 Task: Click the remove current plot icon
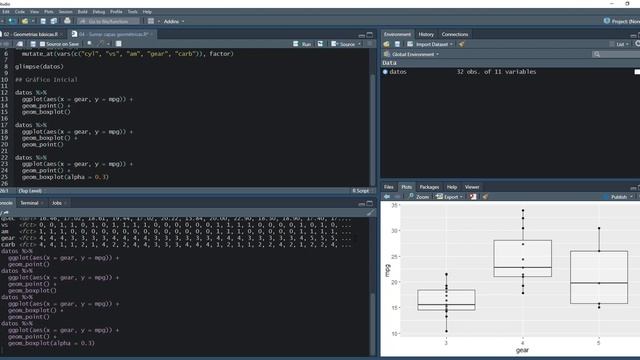pos(473,197)
